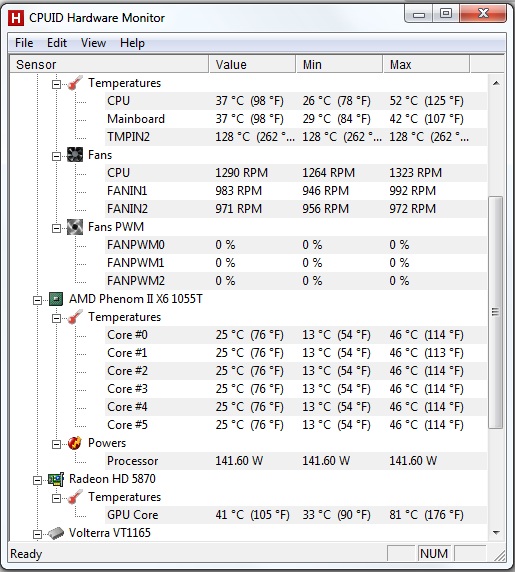
Task: Click the vertical scrollbar thumb
Action: coord(495,312)
